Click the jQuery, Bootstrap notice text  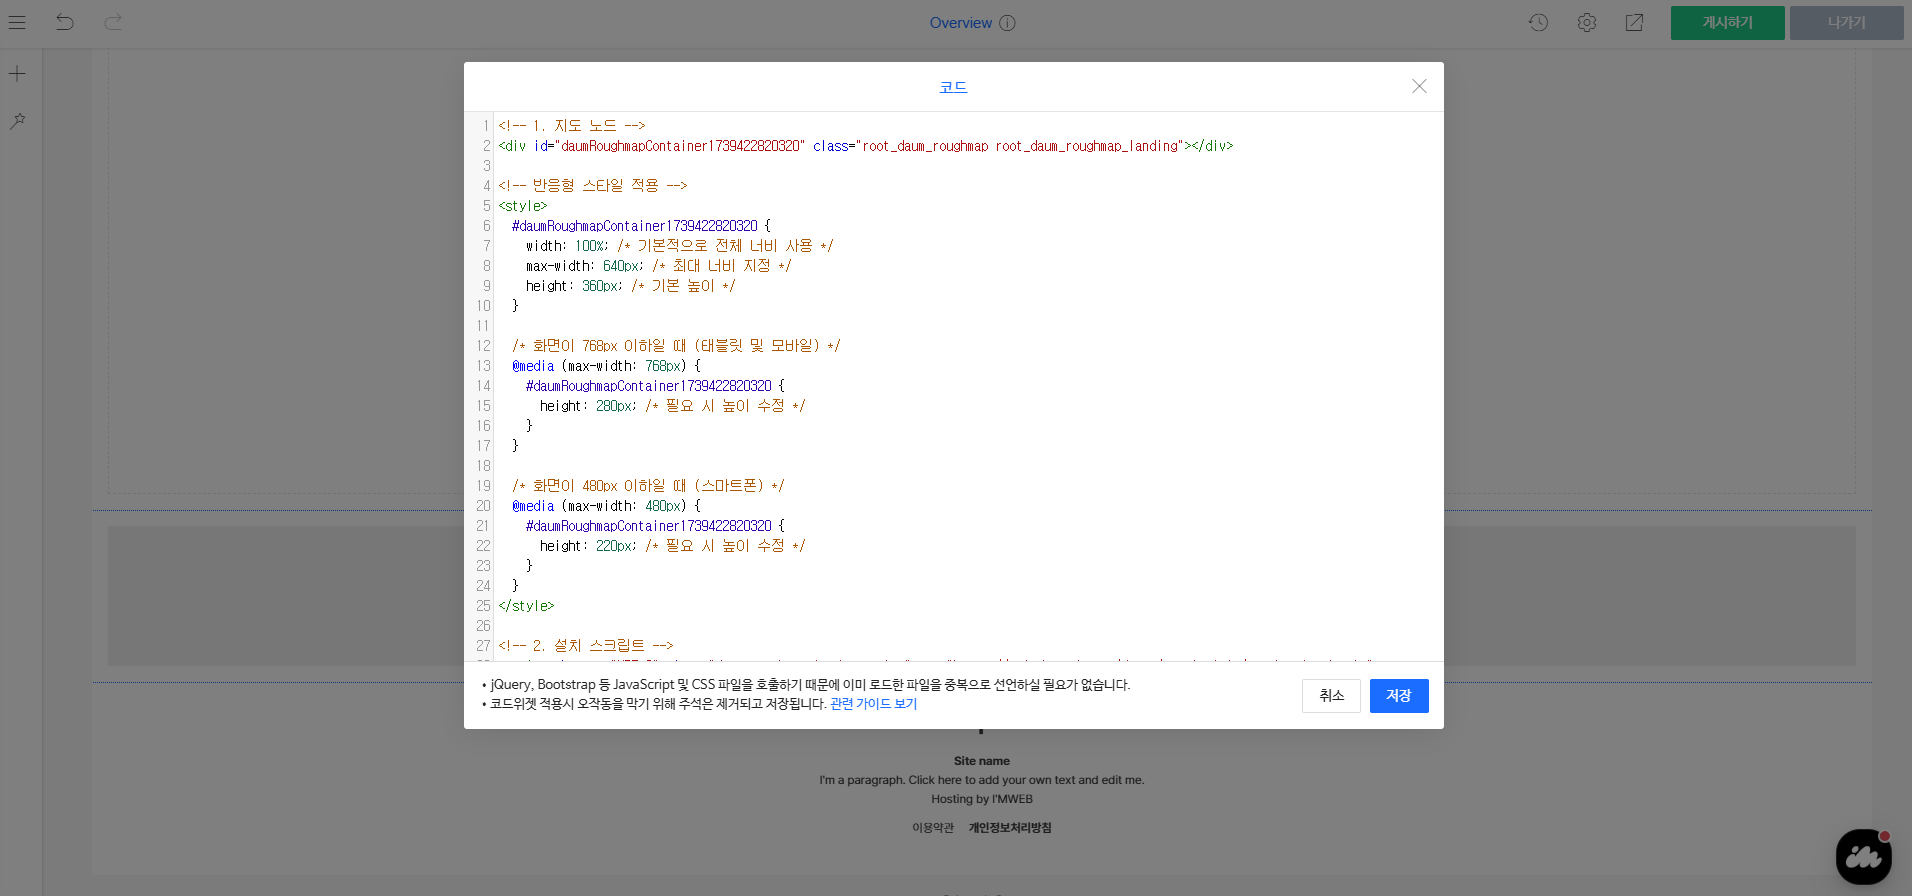click(810, 685)
